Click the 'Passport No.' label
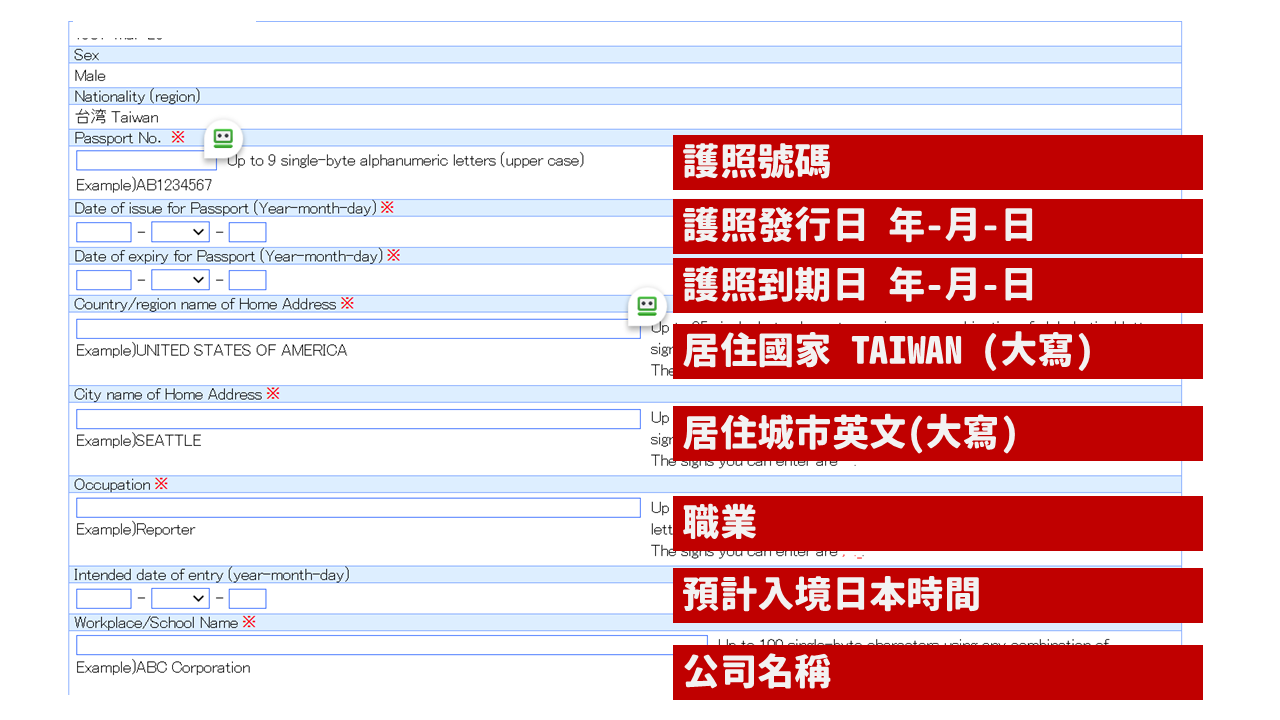The height and width of the screenshot is (720, 1280). [x=118, y=138]
